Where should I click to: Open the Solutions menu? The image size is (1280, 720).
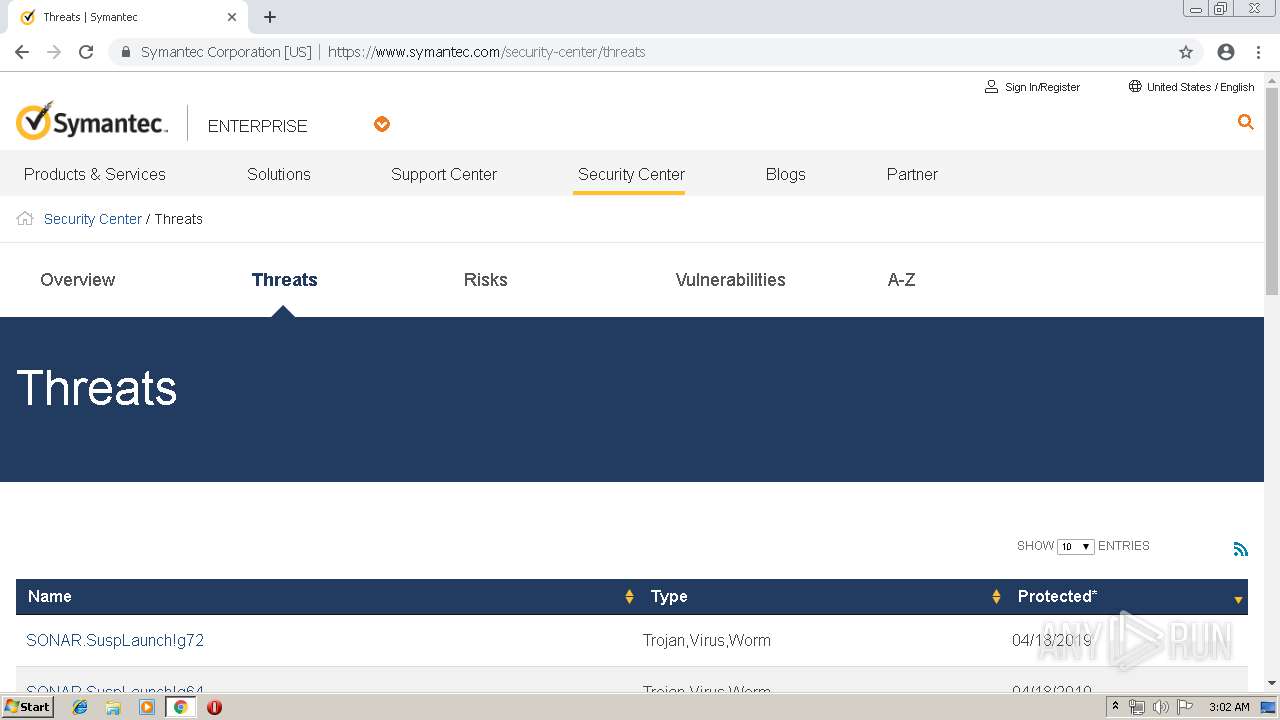[279, 174]
